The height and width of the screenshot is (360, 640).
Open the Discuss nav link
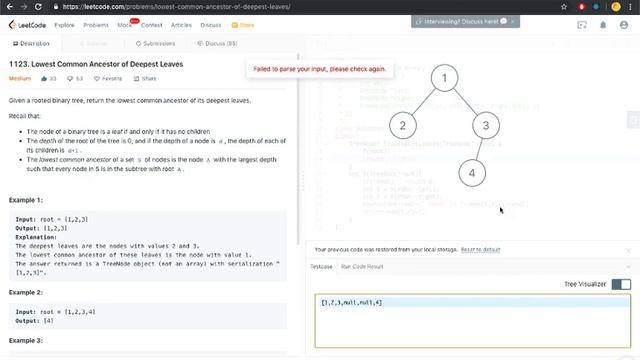point(211,25)
